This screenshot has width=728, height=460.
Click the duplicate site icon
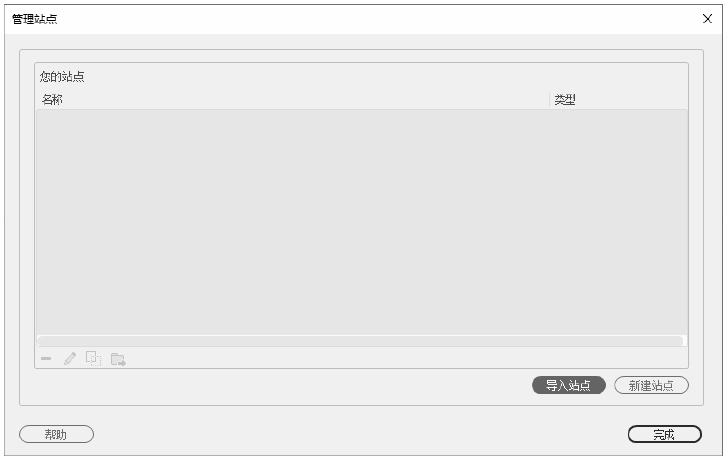(93, 358)
